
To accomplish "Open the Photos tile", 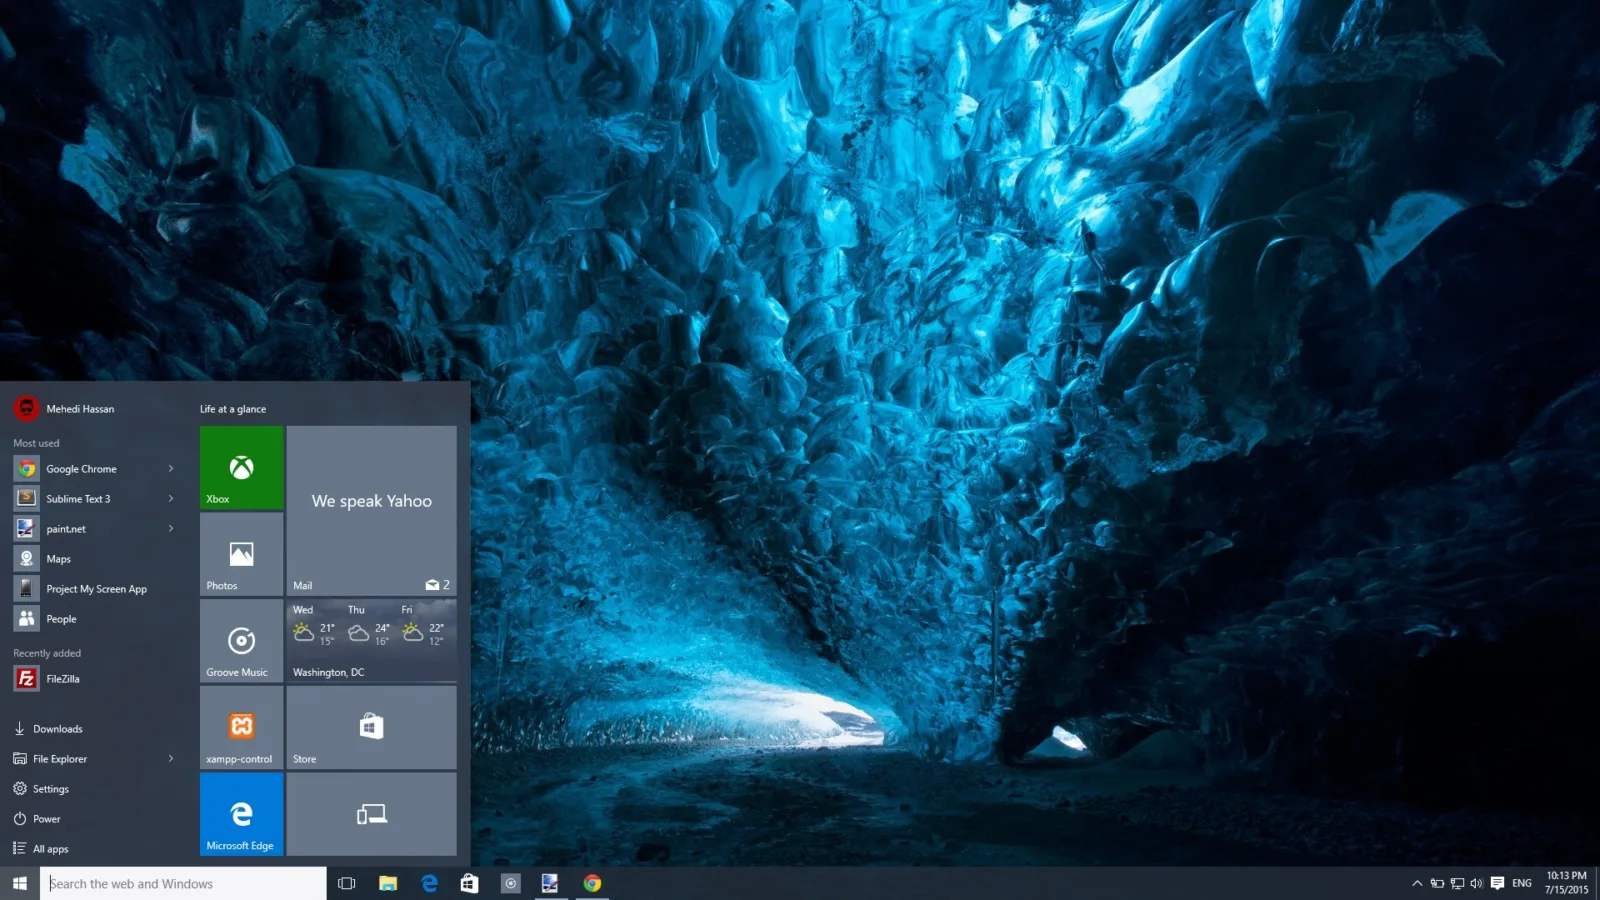I will pyautogui.click(x=241, y=554).
